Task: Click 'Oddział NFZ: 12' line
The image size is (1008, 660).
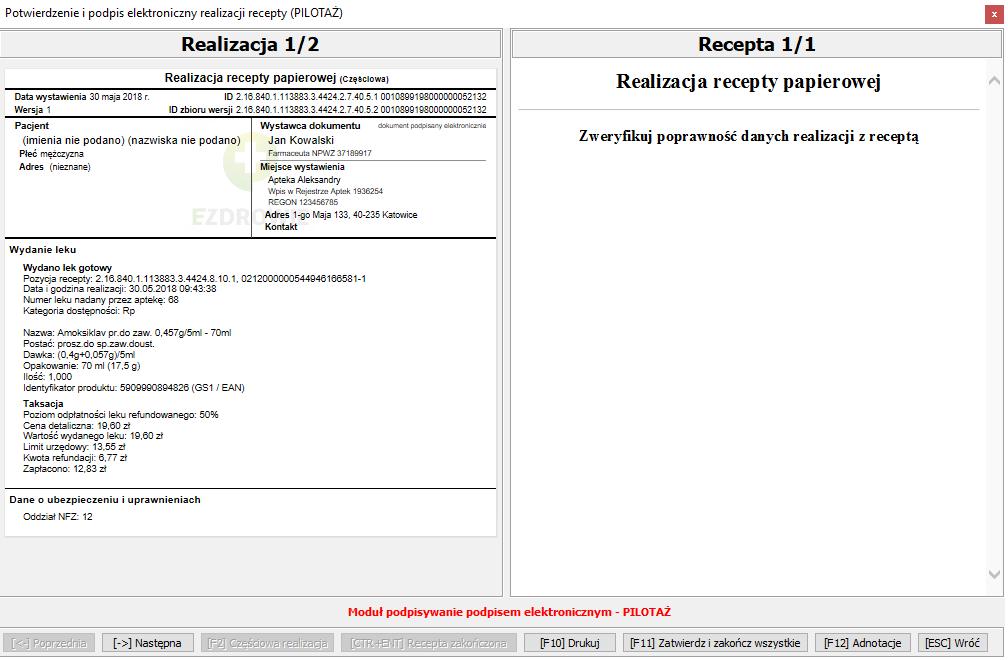Action: tap(58, 517)
